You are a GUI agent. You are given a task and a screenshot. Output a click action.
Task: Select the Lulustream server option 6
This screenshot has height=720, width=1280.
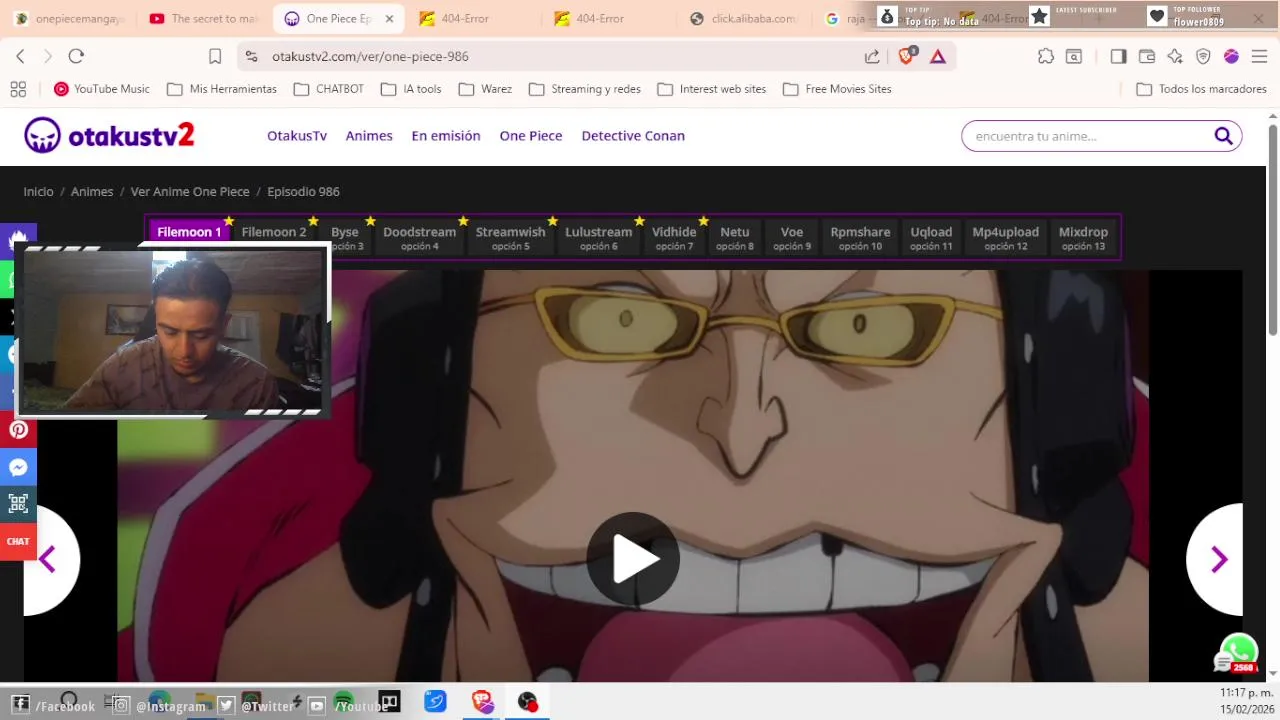[x=599, y=238]
